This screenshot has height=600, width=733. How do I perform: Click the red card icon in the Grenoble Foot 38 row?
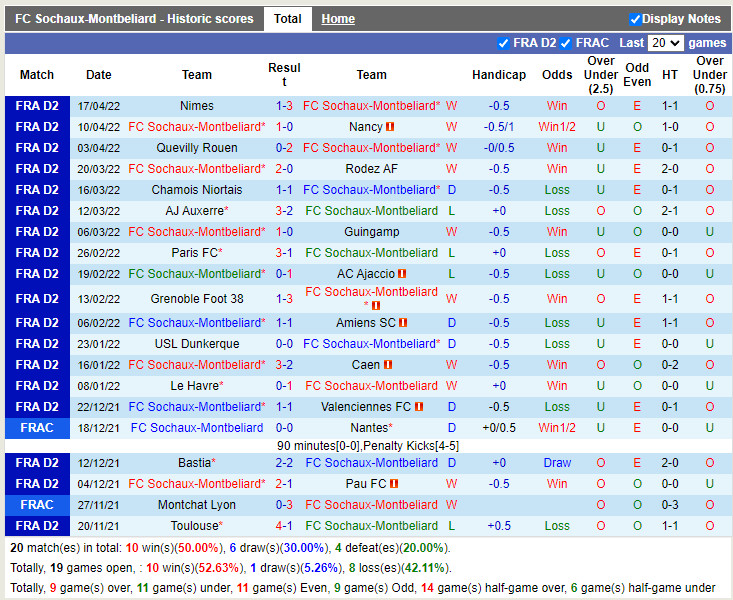point(376,306)
